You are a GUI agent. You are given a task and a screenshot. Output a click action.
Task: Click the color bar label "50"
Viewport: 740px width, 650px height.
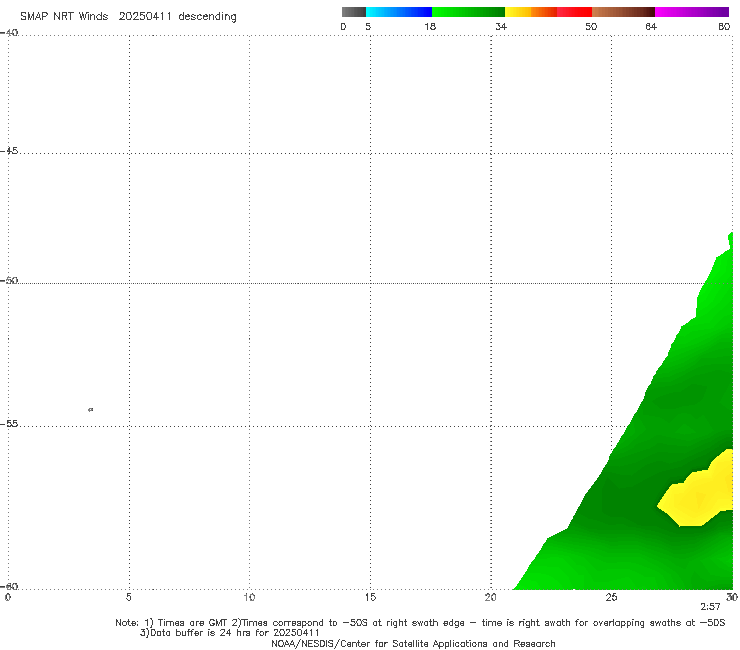tap(591, 26)
